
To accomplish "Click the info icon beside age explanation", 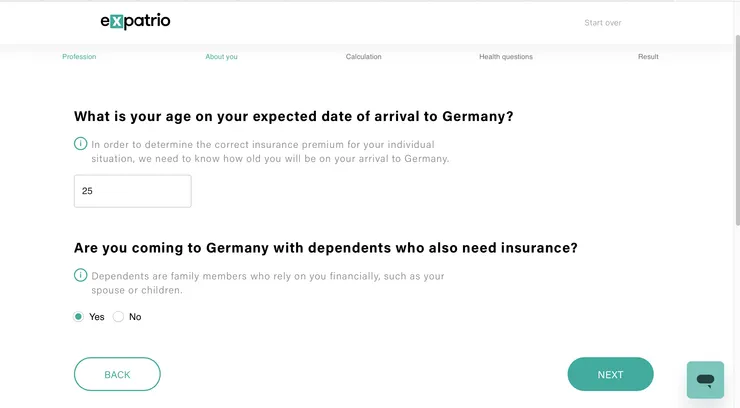I will (x=80, y=143).
